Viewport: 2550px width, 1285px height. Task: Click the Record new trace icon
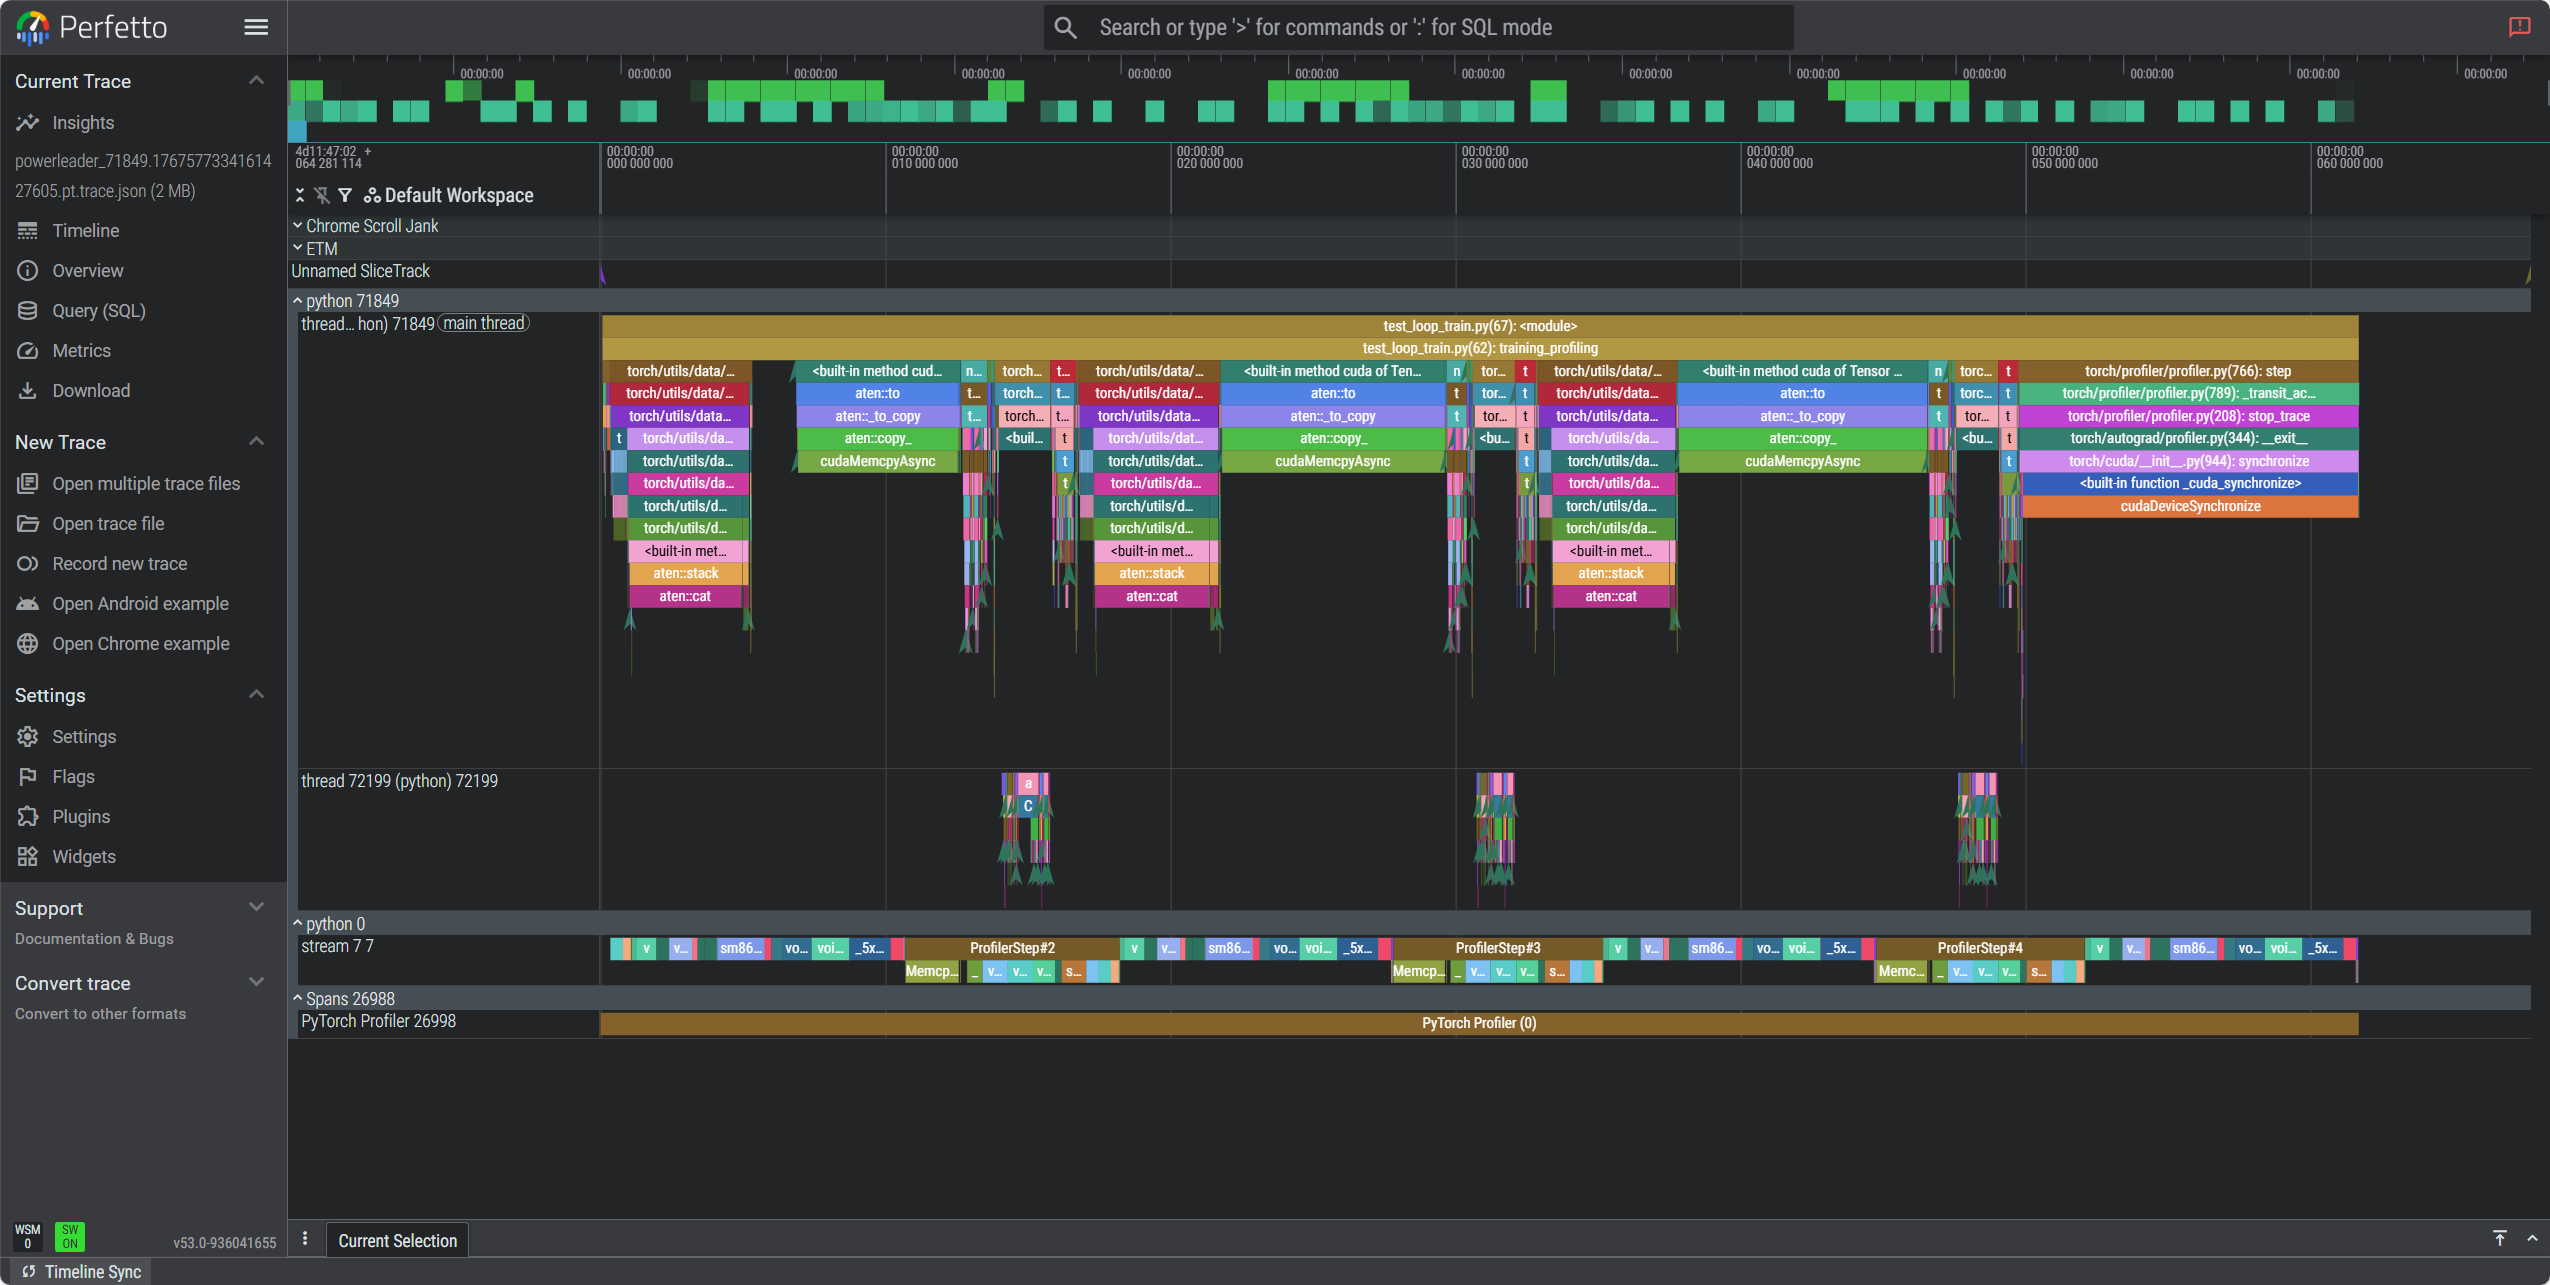[x=28, y=564]
